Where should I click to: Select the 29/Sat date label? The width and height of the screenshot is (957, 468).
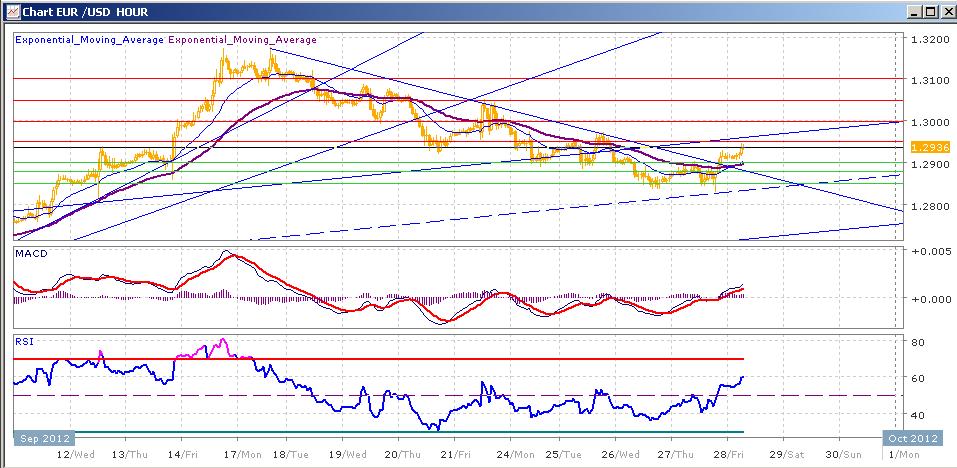(x=787, y=455)
